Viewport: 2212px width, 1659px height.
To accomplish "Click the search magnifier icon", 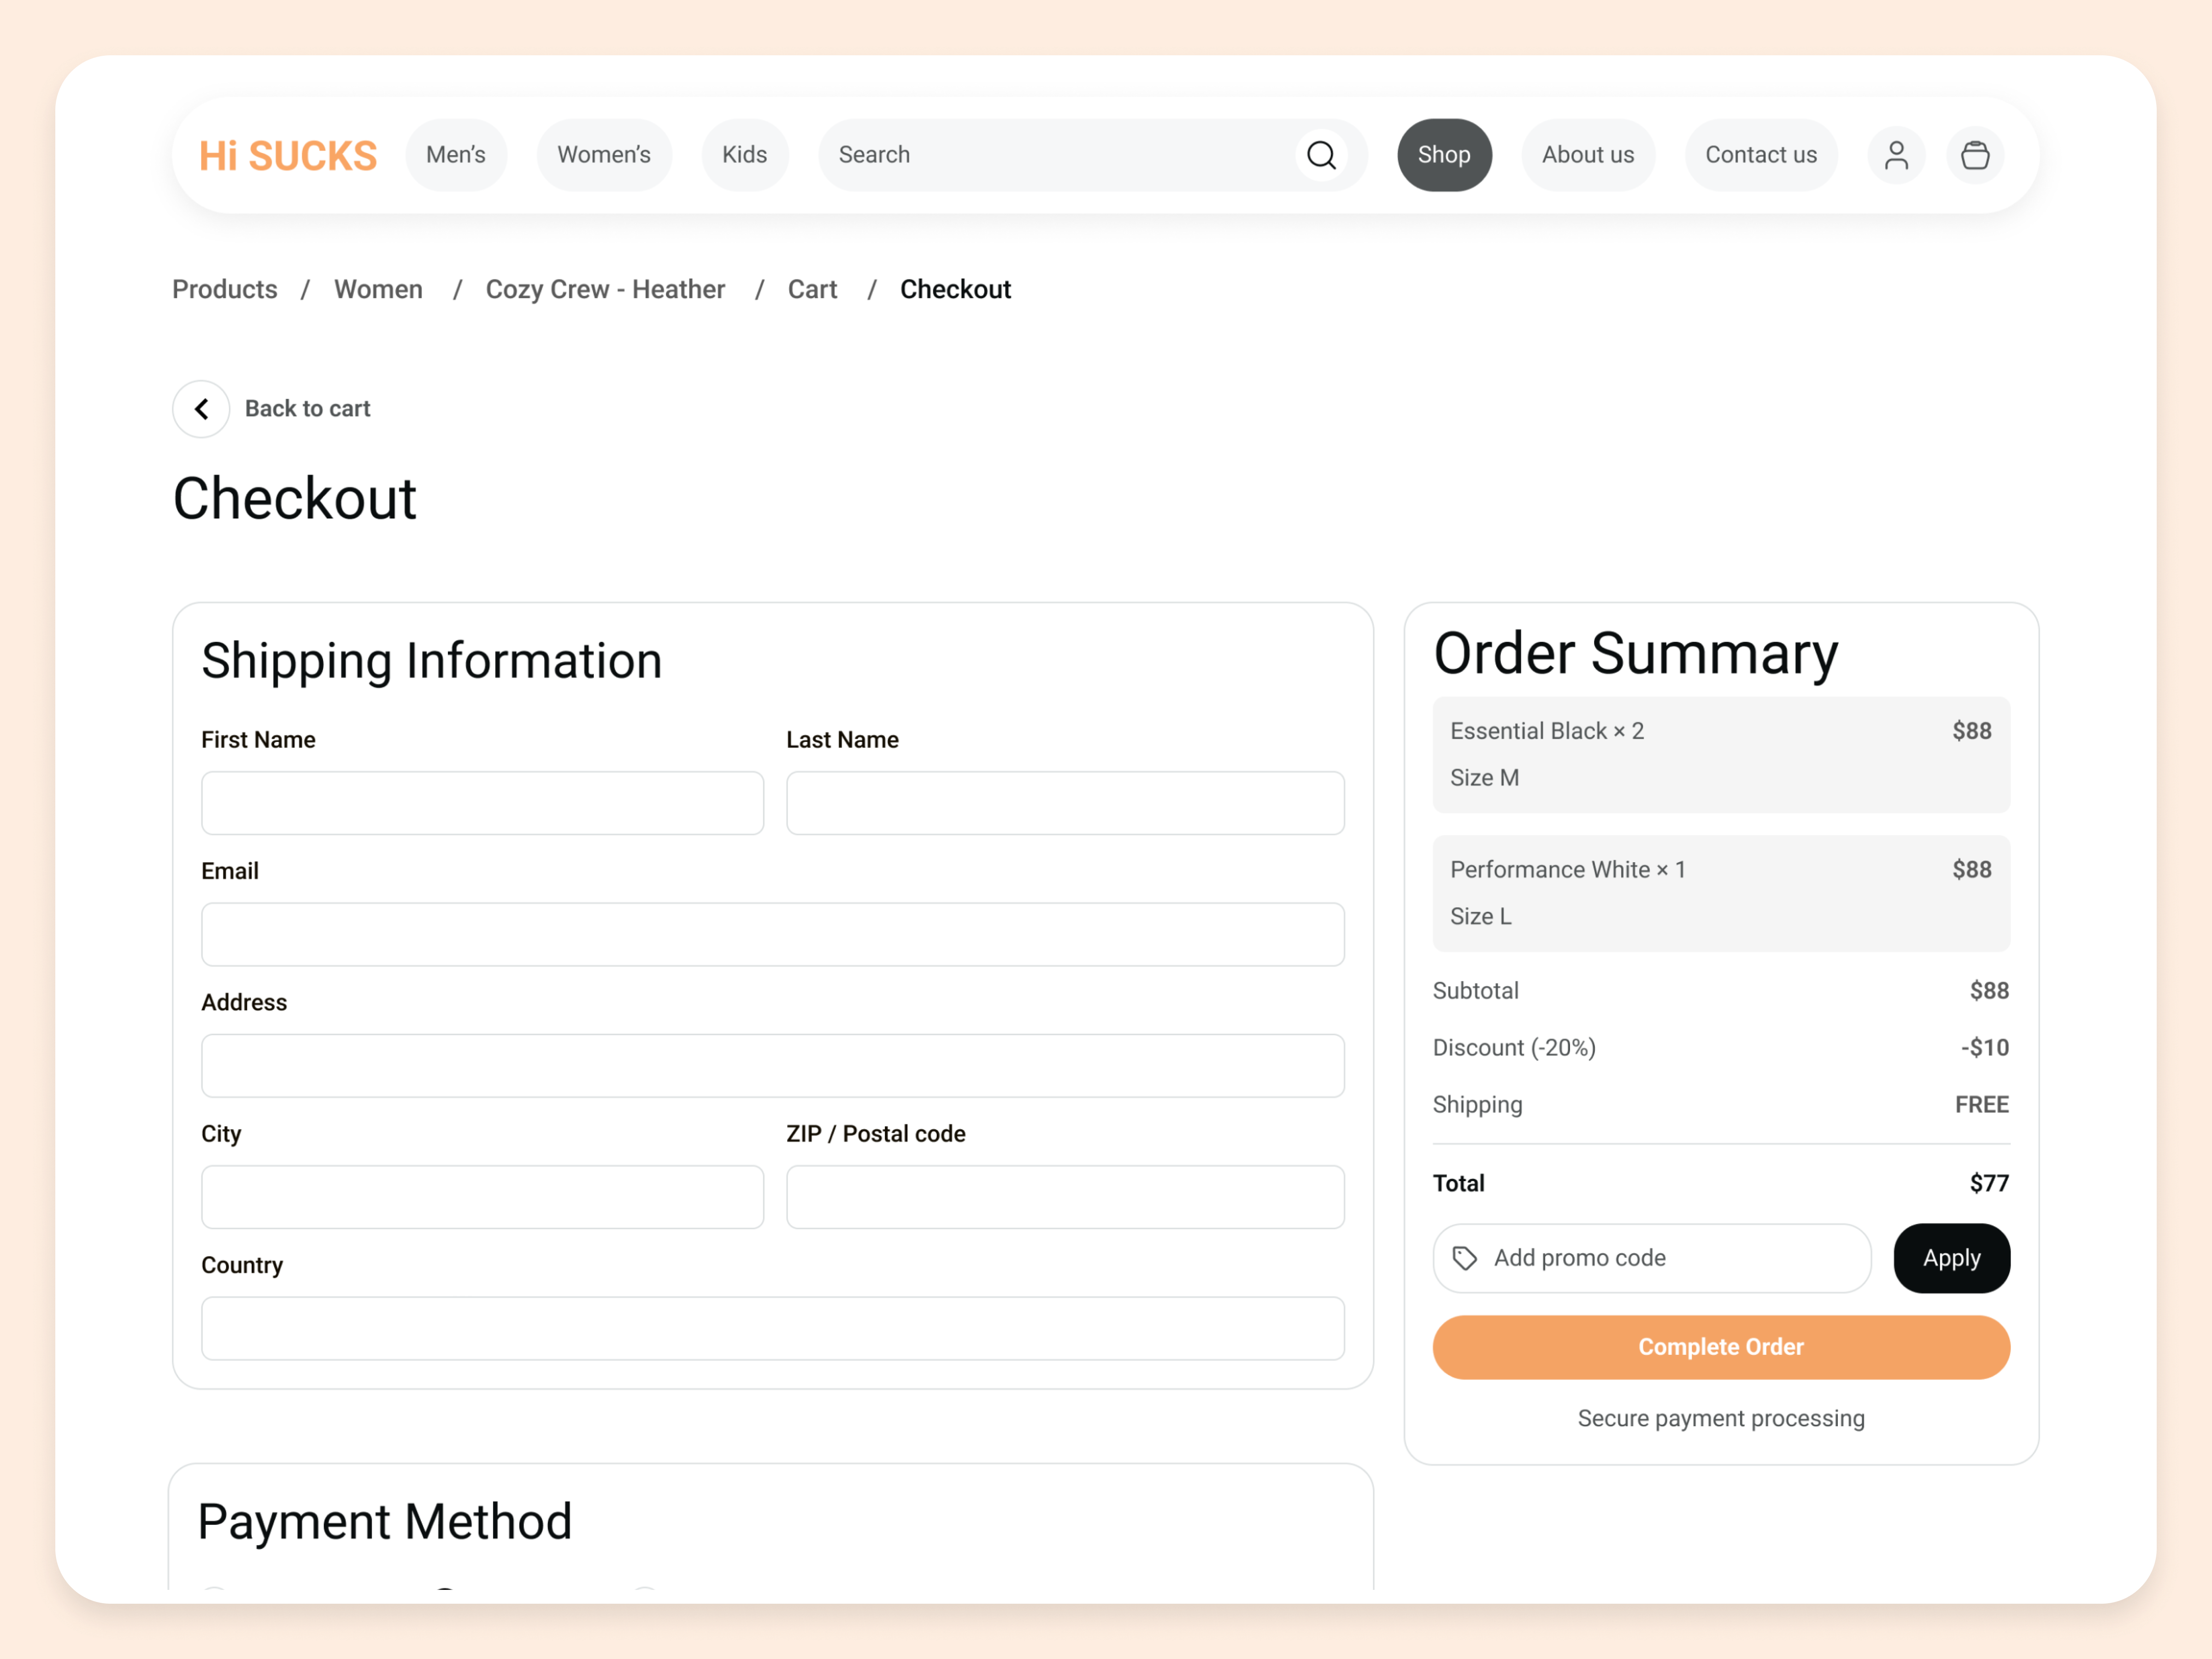I will pos(1321,155).
